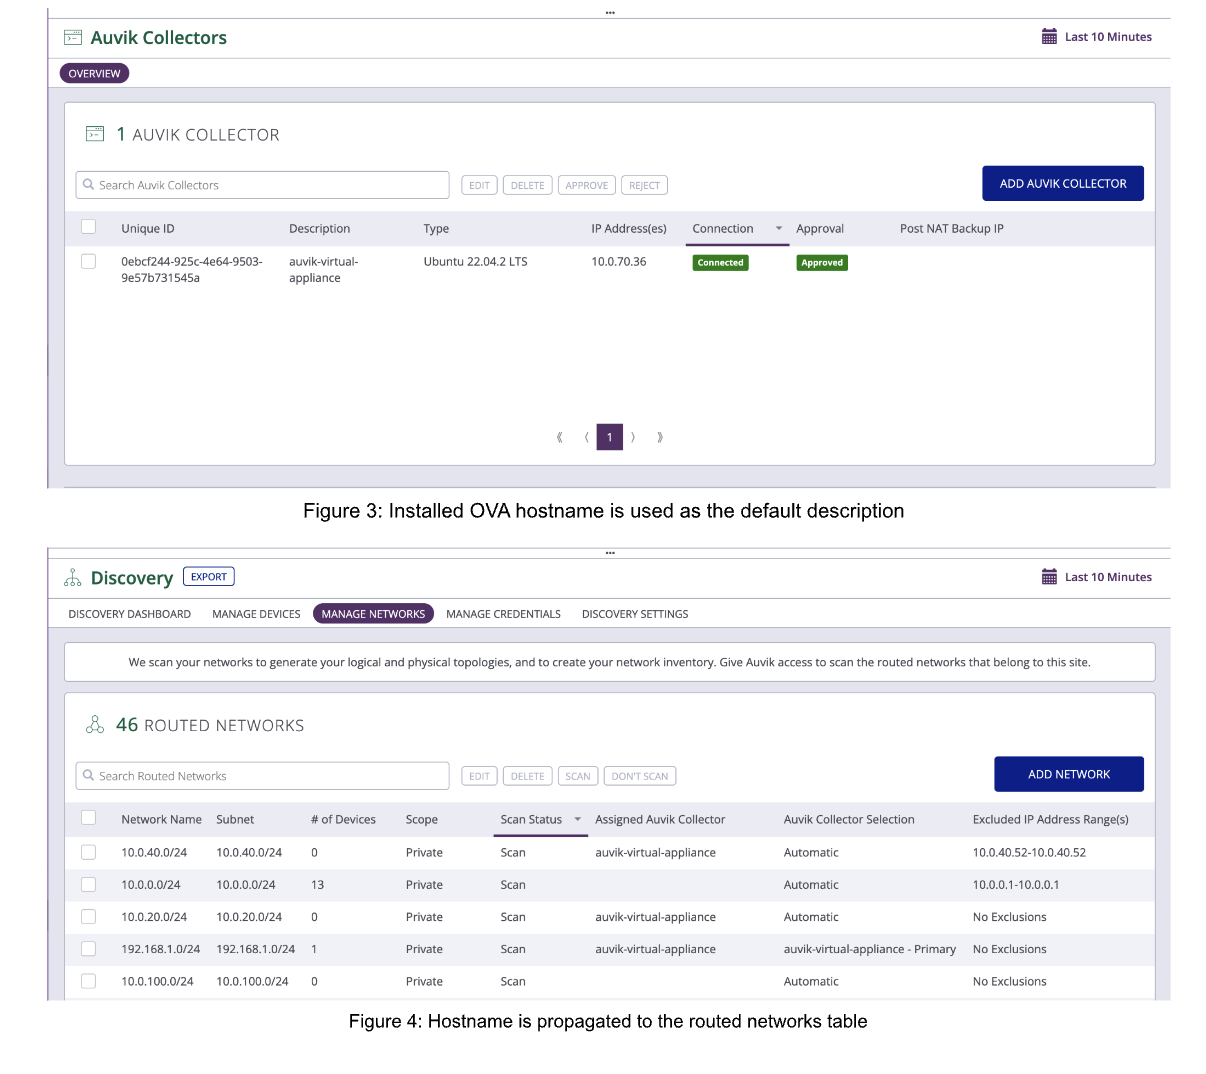Image resolution: width=1206 pixels, height=1074 pixels.
Task: Go to last page double-arrow in pagination
Action: click(660, 437)
